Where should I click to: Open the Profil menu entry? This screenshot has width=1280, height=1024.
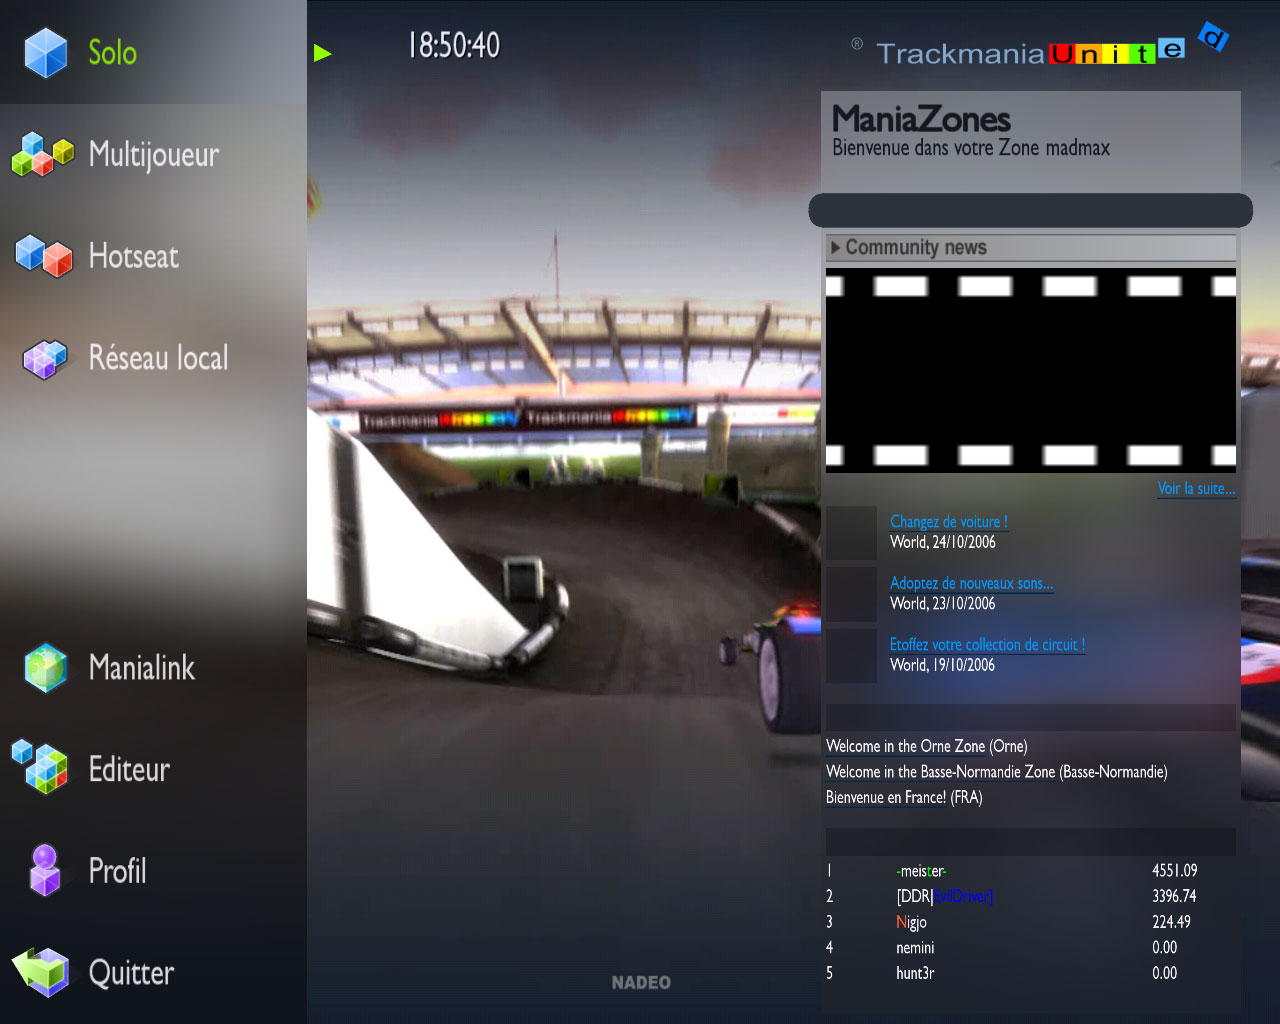[118, 871]
